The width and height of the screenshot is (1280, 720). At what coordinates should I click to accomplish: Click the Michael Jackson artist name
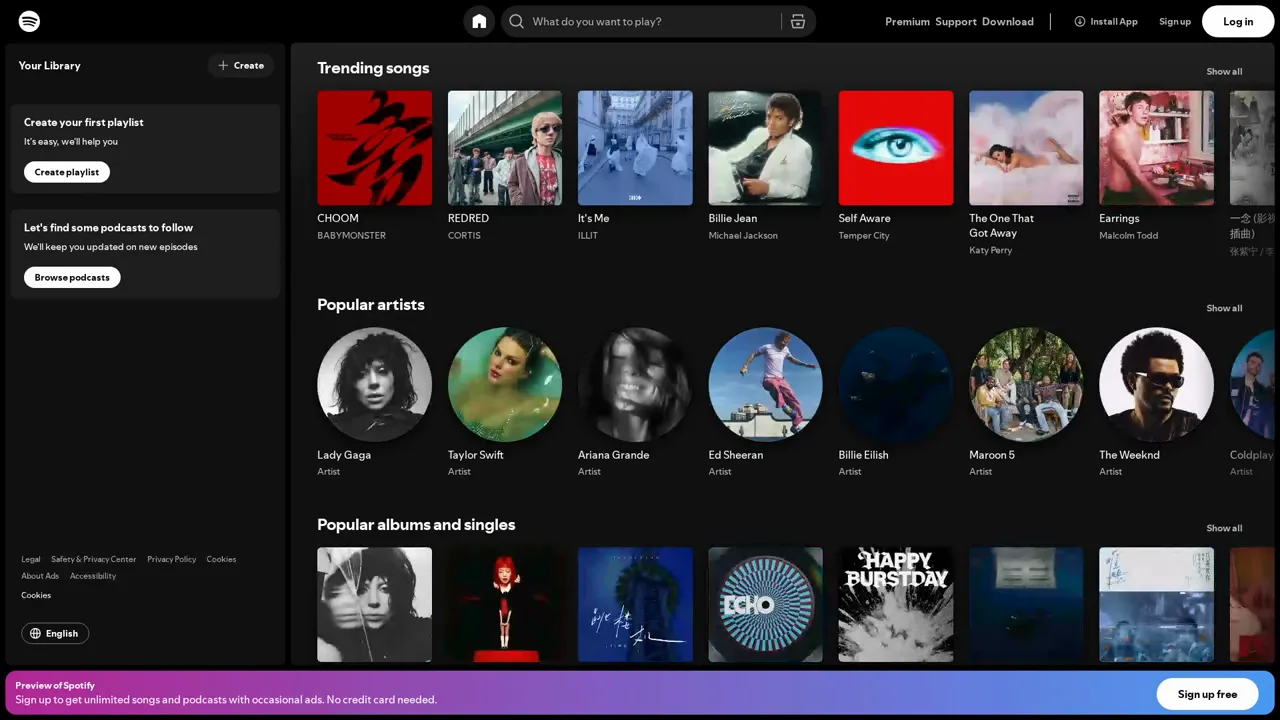[x=743, y=235]
